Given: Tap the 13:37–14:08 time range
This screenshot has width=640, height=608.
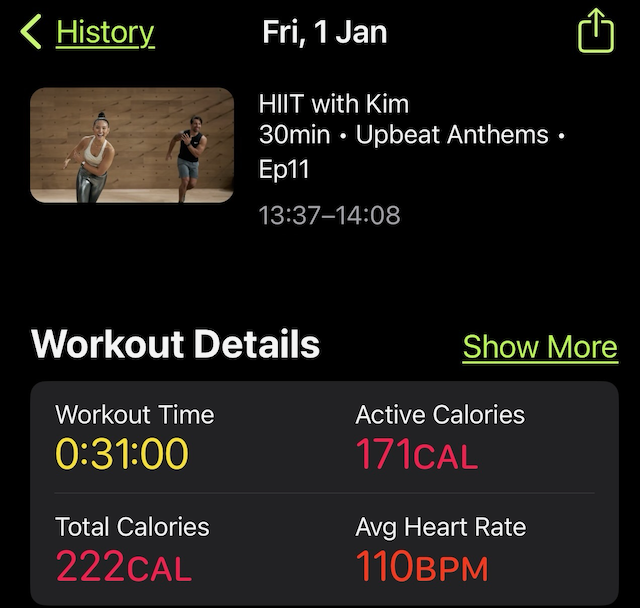Looking at the screenshot, I should pos(329,215).
